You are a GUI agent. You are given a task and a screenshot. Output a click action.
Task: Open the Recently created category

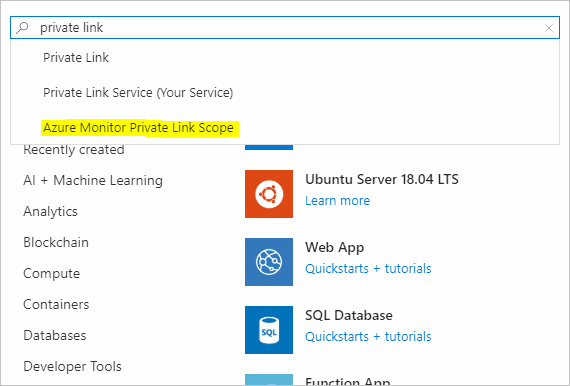coord(74,150)
